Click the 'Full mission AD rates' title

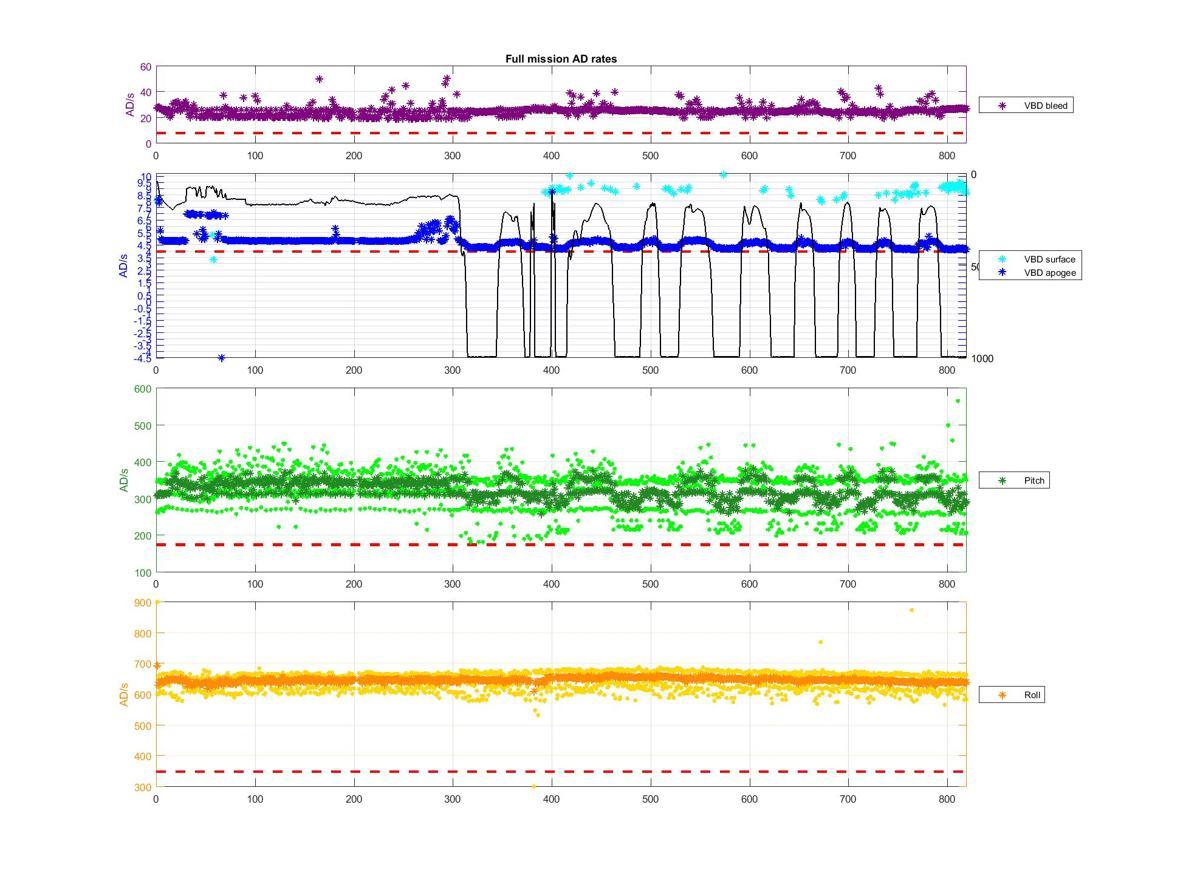point(561,59)
